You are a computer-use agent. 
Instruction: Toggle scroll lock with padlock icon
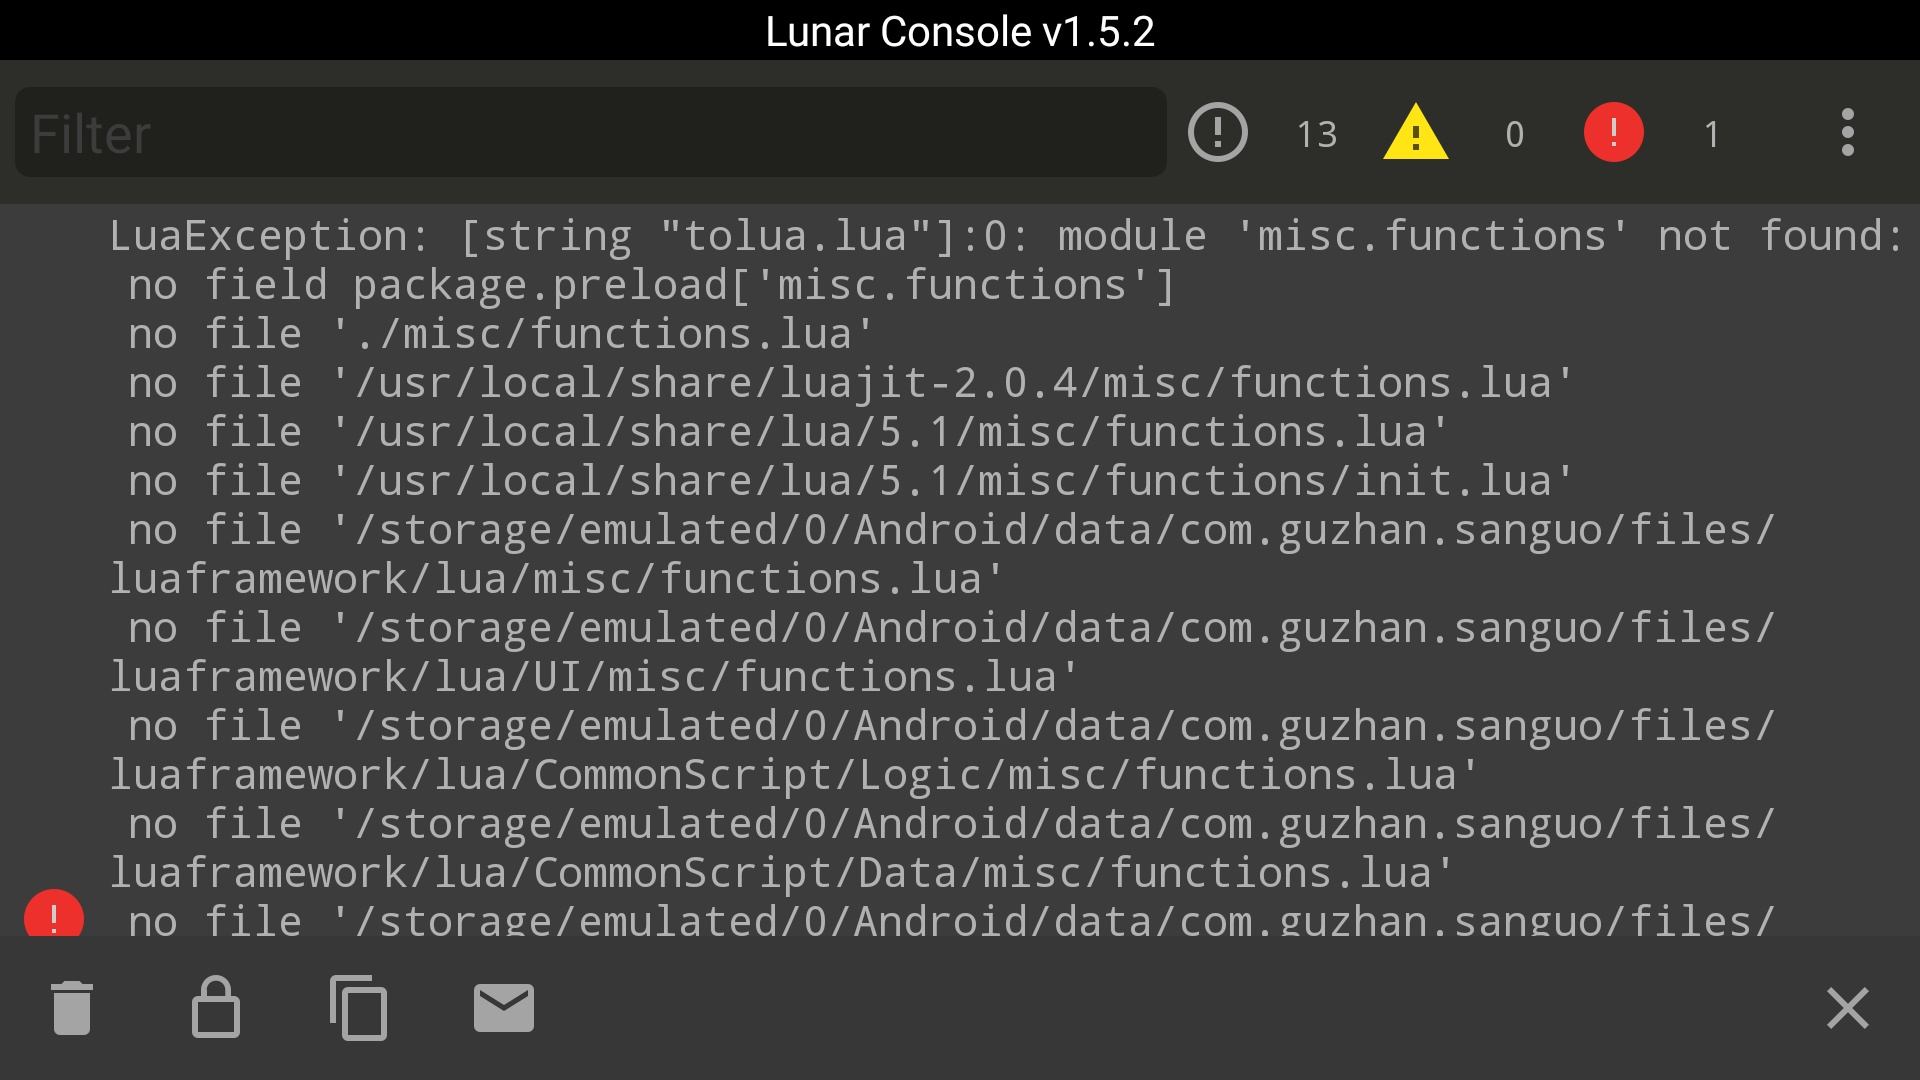215,1007
